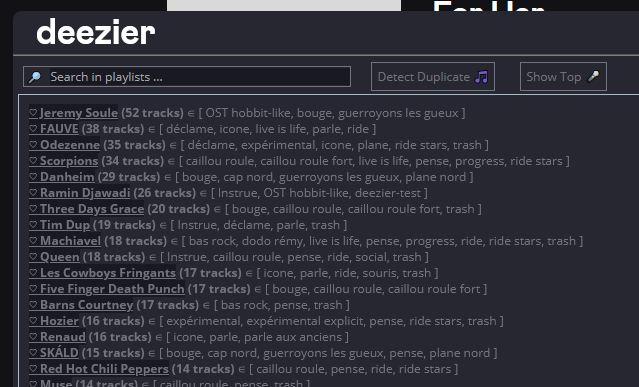Viewport: 639px width, 387px height.
Task: Open the Five Finger Death Punch link
Action: pyautogui.click(x=112, y=289)
